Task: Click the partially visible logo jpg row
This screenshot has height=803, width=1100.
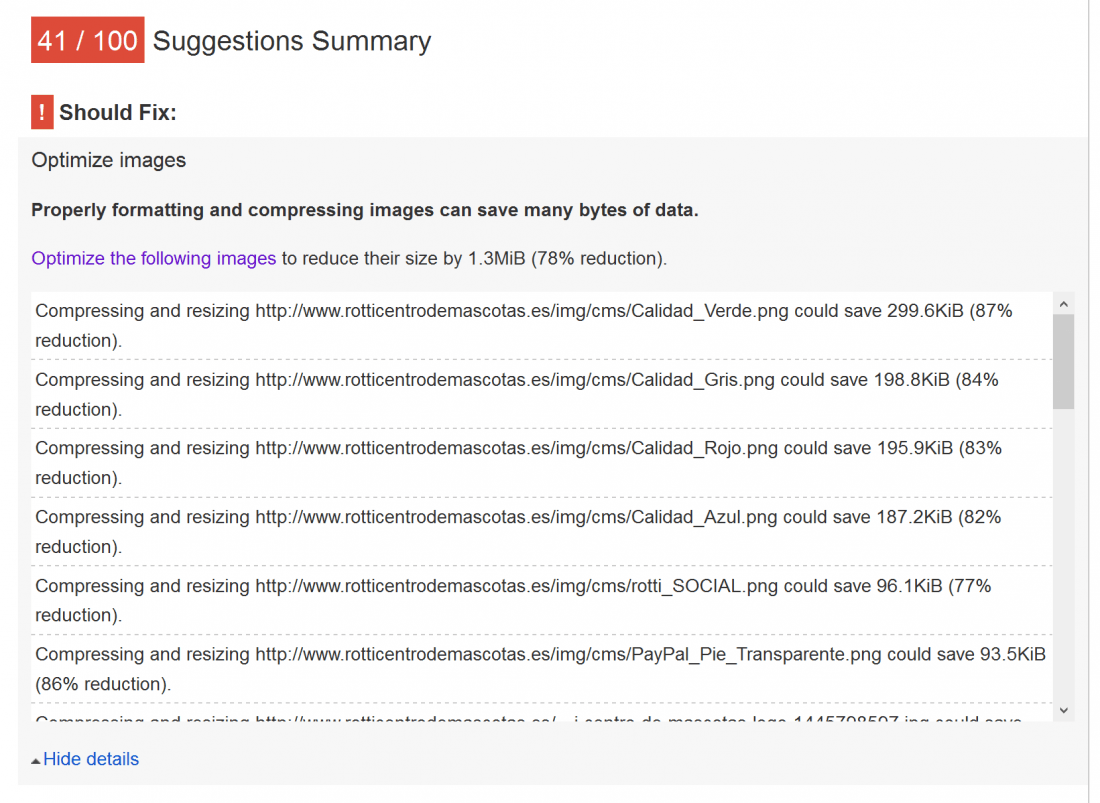Action: click(x=542, y=713)
